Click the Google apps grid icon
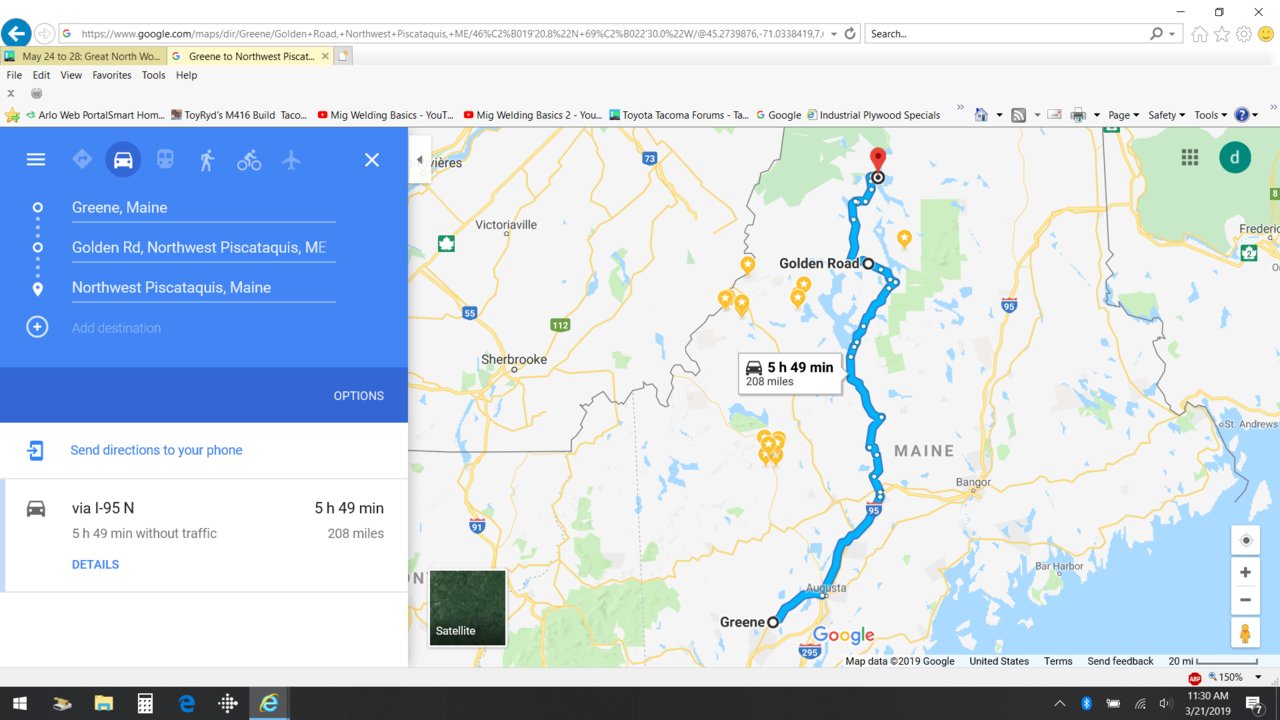This screenshot has width=1280, height=720. click(x=1190, y=157)
